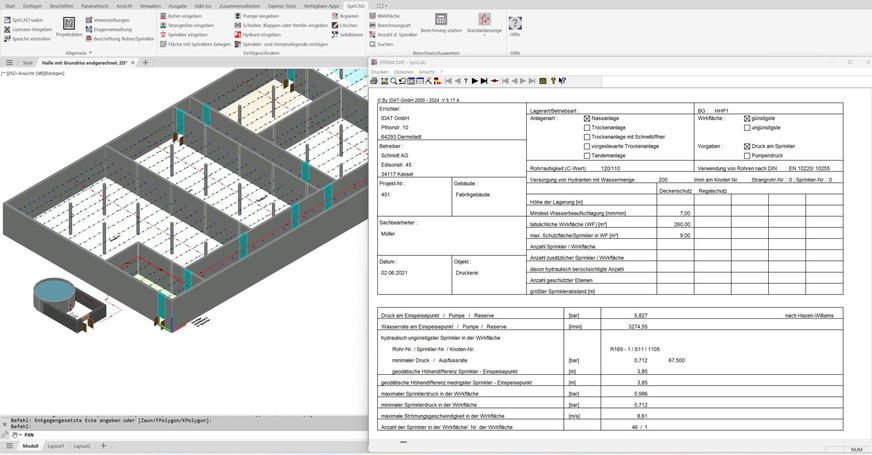Open the Drucken menu in SpriCalc
Screen dimensions: 872x455
point(380,72)
